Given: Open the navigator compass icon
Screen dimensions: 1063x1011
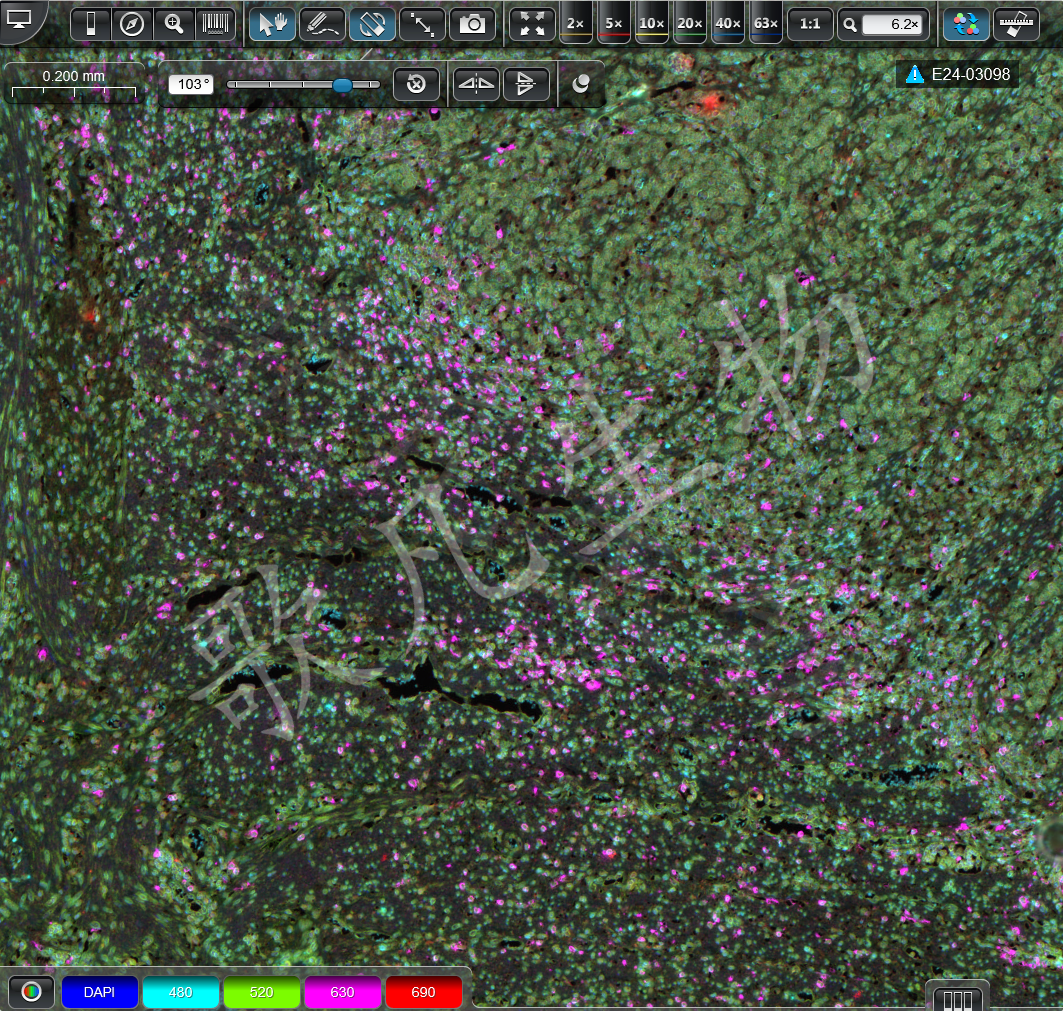Looking at the screenshot, I should coord(132,24).
